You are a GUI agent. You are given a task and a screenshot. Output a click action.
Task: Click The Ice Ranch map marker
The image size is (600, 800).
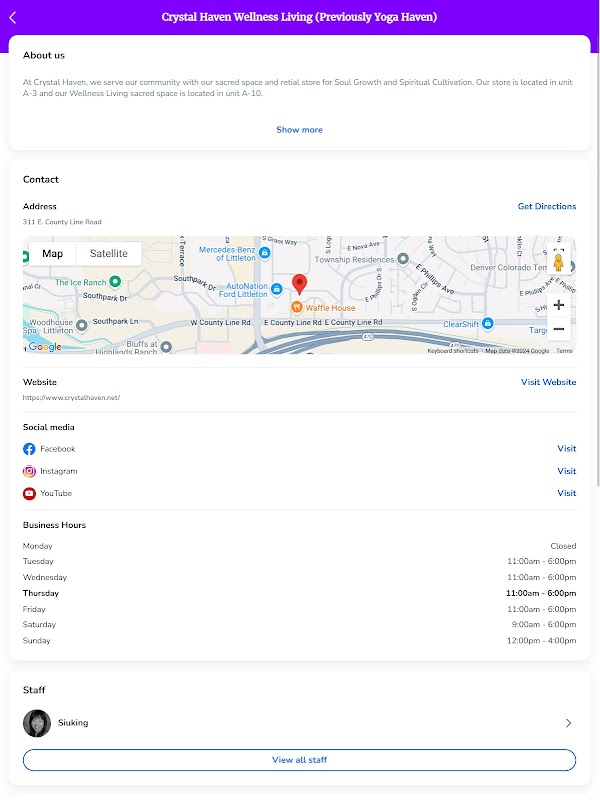click(x=115, y=281)
